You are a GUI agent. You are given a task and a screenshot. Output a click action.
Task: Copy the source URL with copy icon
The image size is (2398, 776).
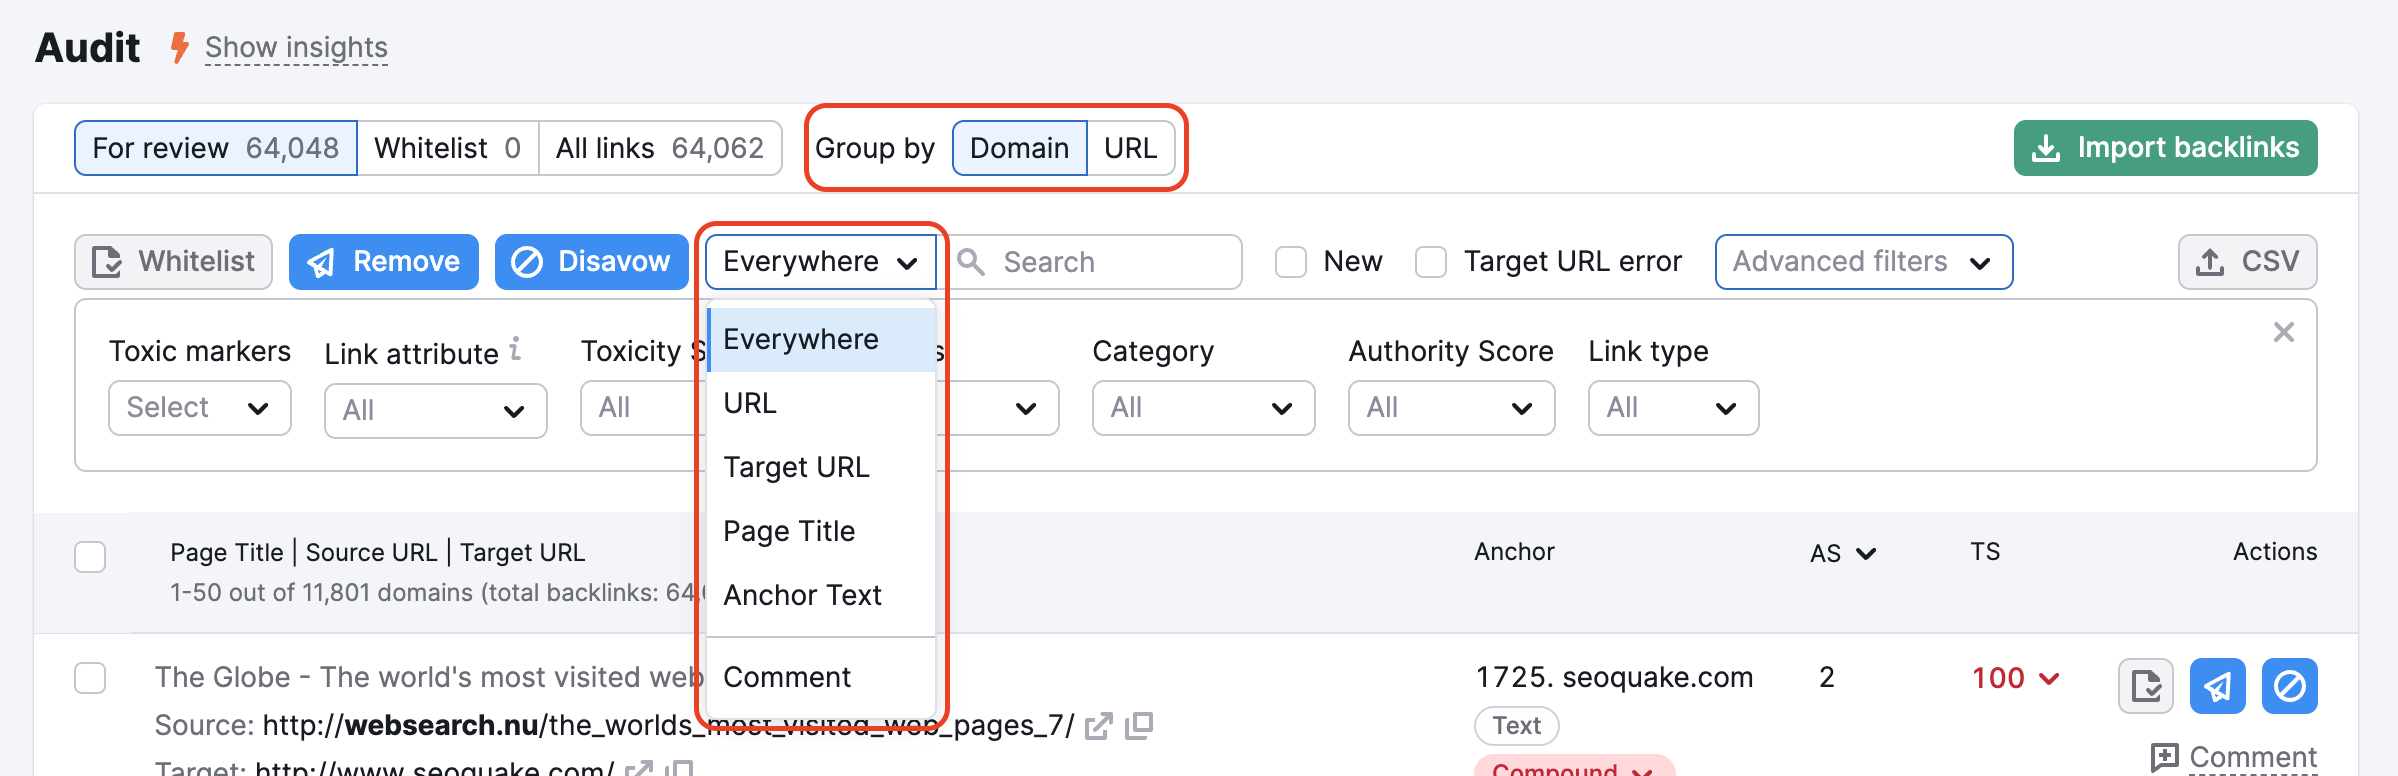click(x=1139, y=726)
